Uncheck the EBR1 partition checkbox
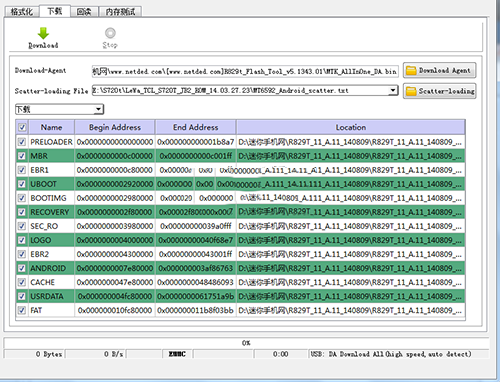 coord(22,170)
